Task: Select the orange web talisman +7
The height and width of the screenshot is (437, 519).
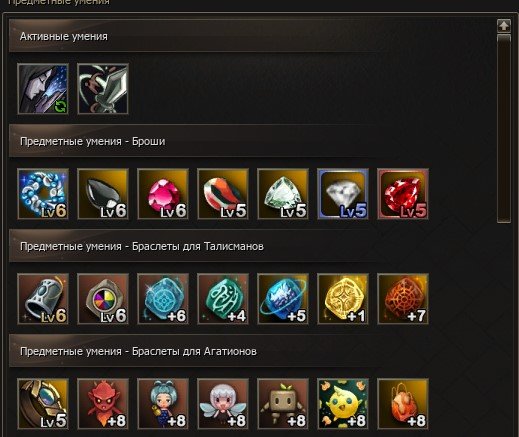Action: point(403,299)
